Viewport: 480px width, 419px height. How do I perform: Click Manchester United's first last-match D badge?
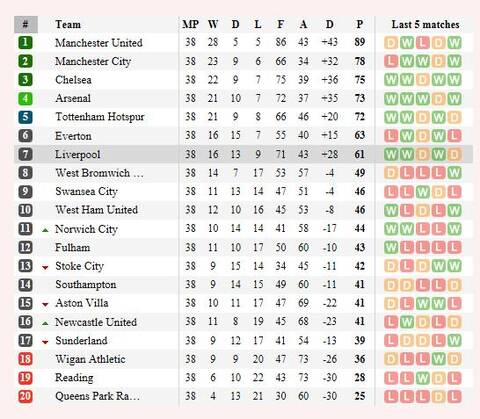pyautogui.click(x=391, y=43)
